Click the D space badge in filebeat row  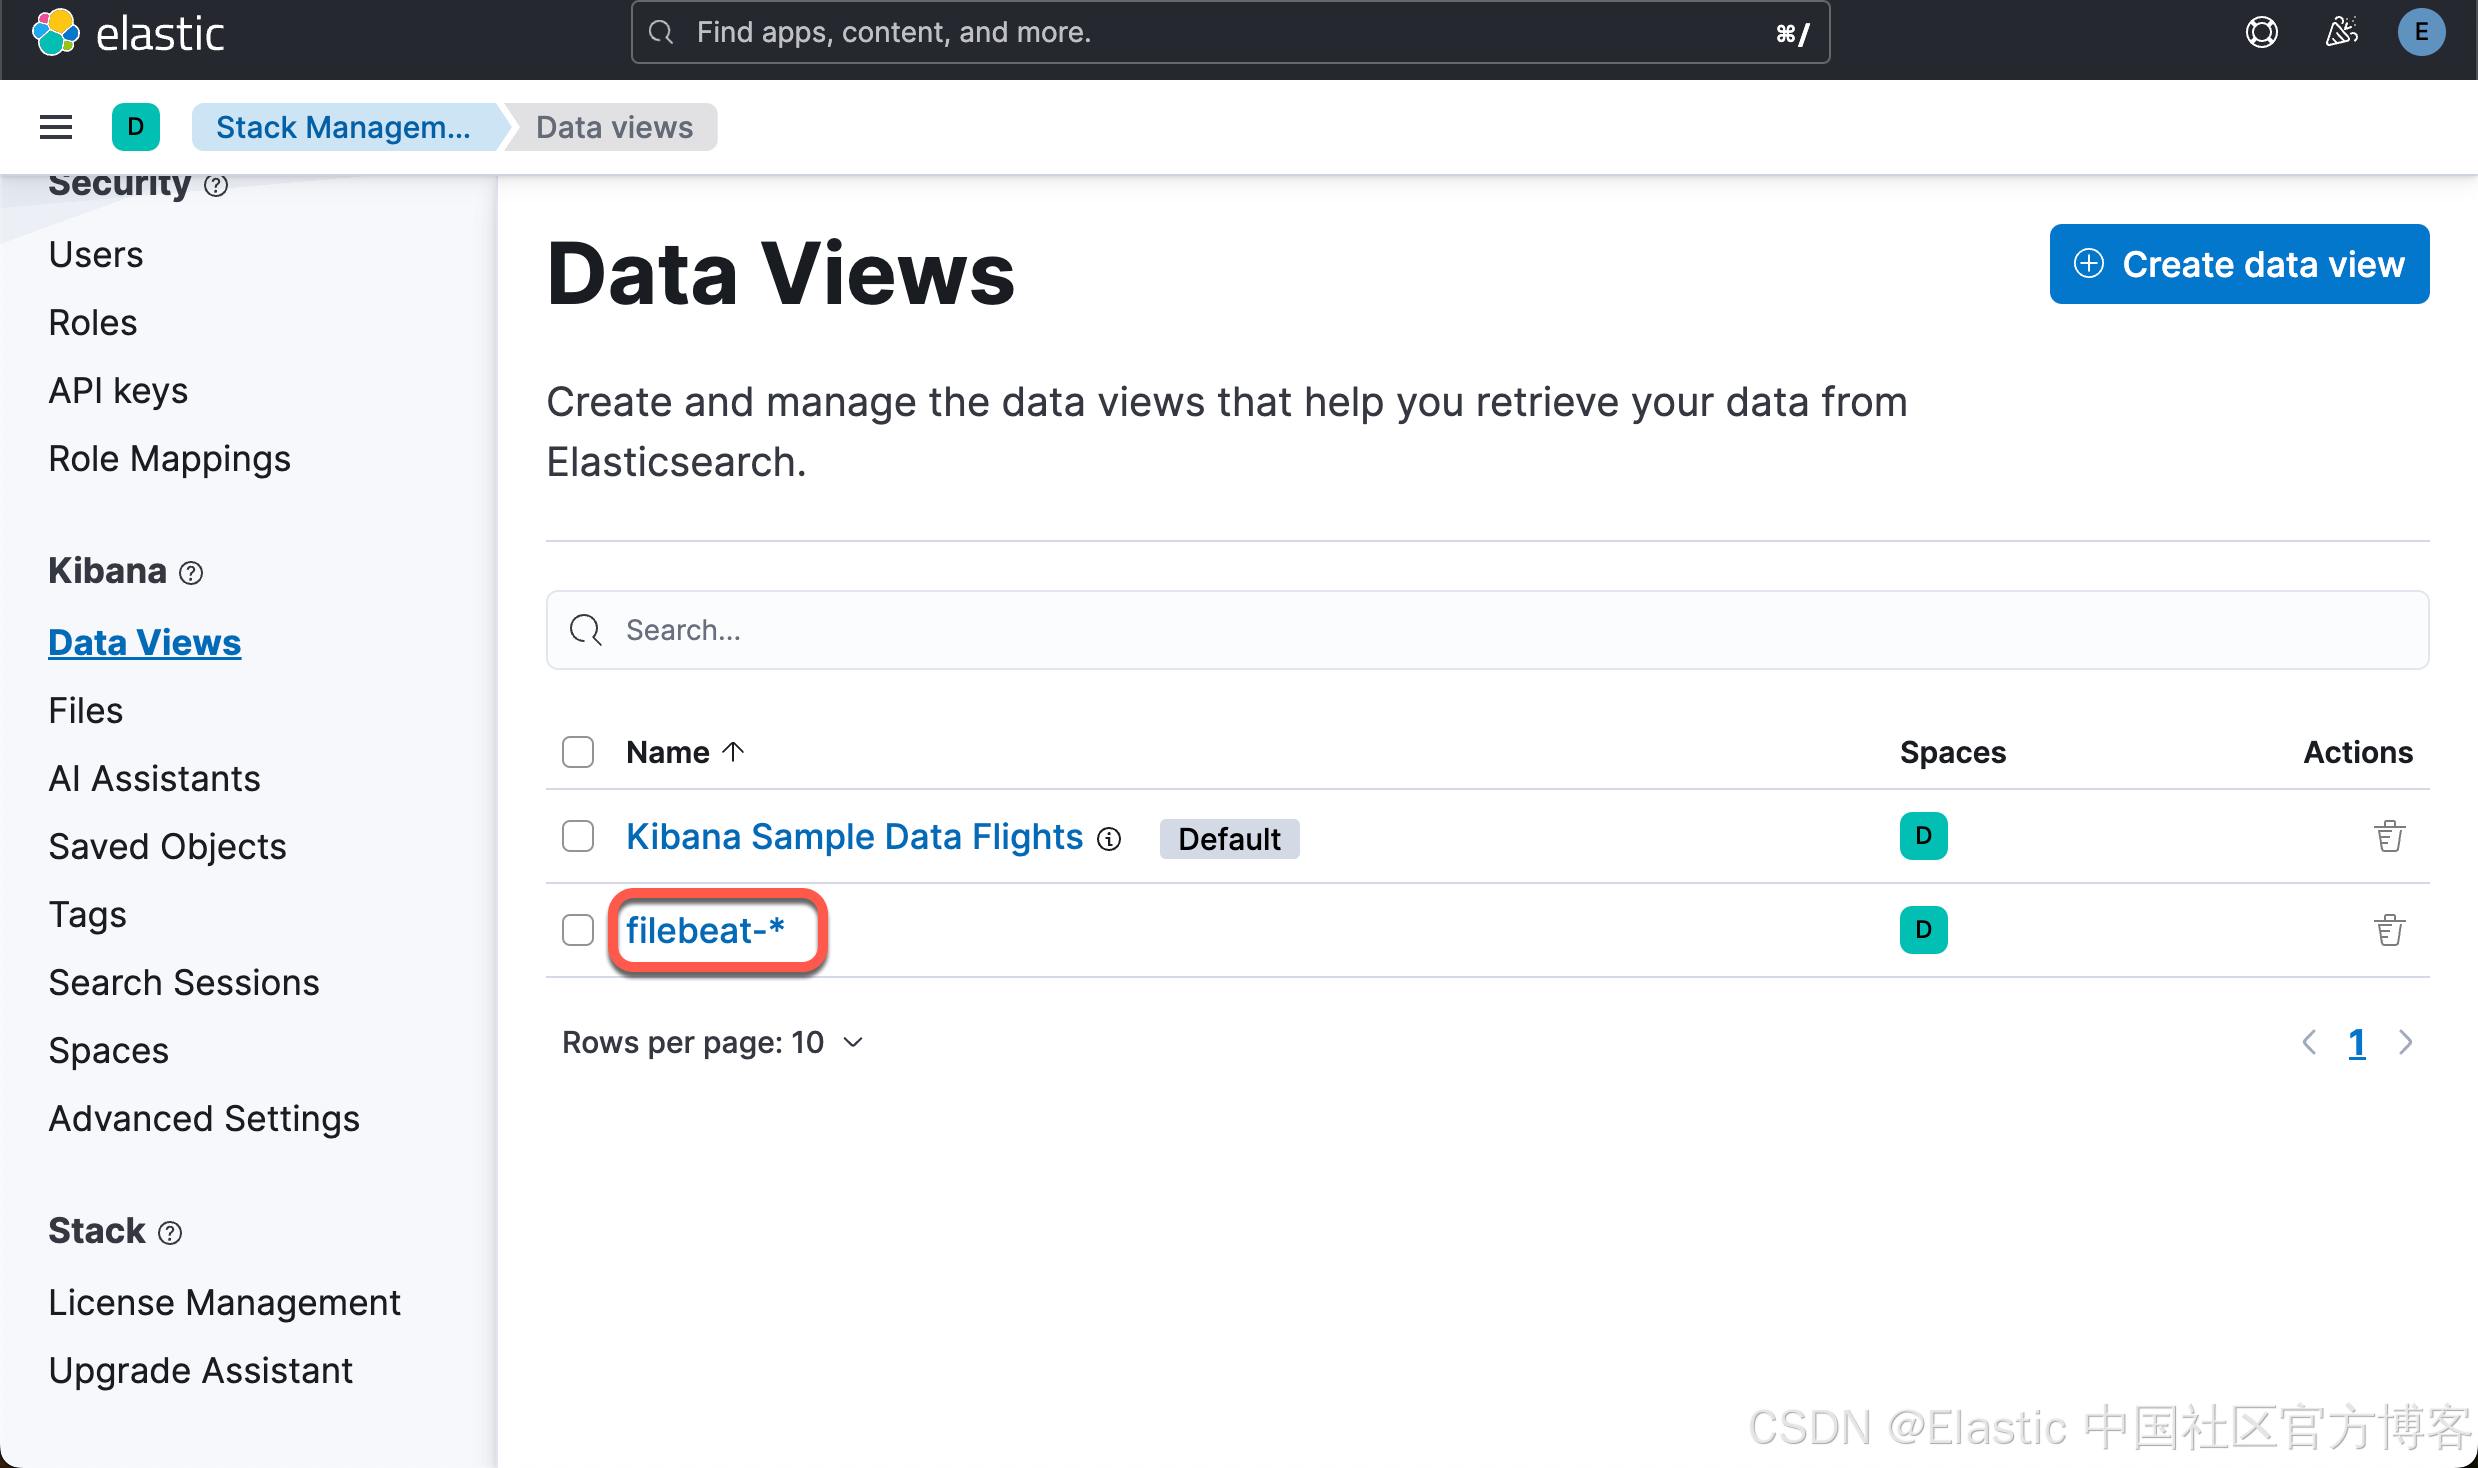click(x=1923, y=930)
